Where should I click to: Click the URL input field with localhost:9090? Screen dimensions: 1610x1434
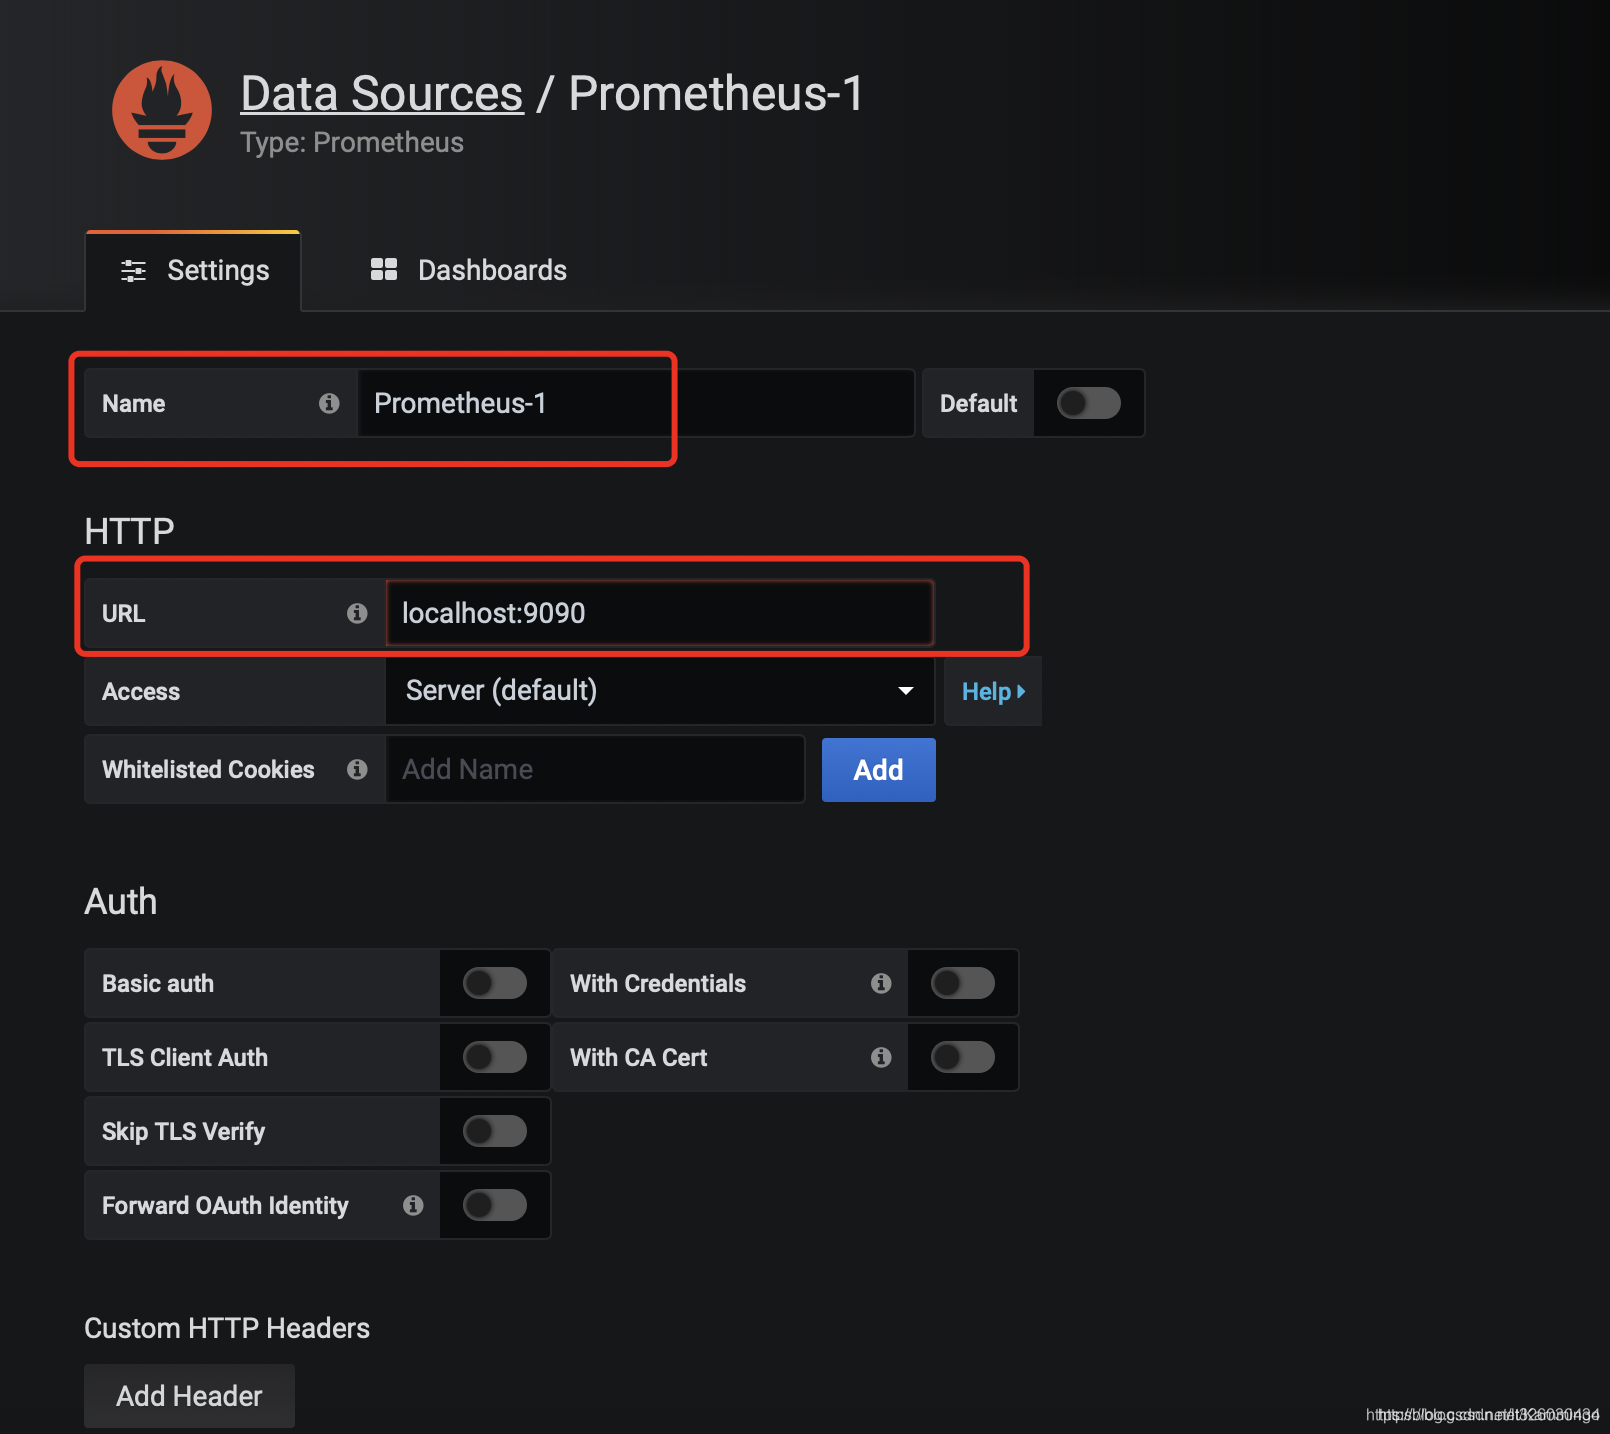tap(660, 613)
